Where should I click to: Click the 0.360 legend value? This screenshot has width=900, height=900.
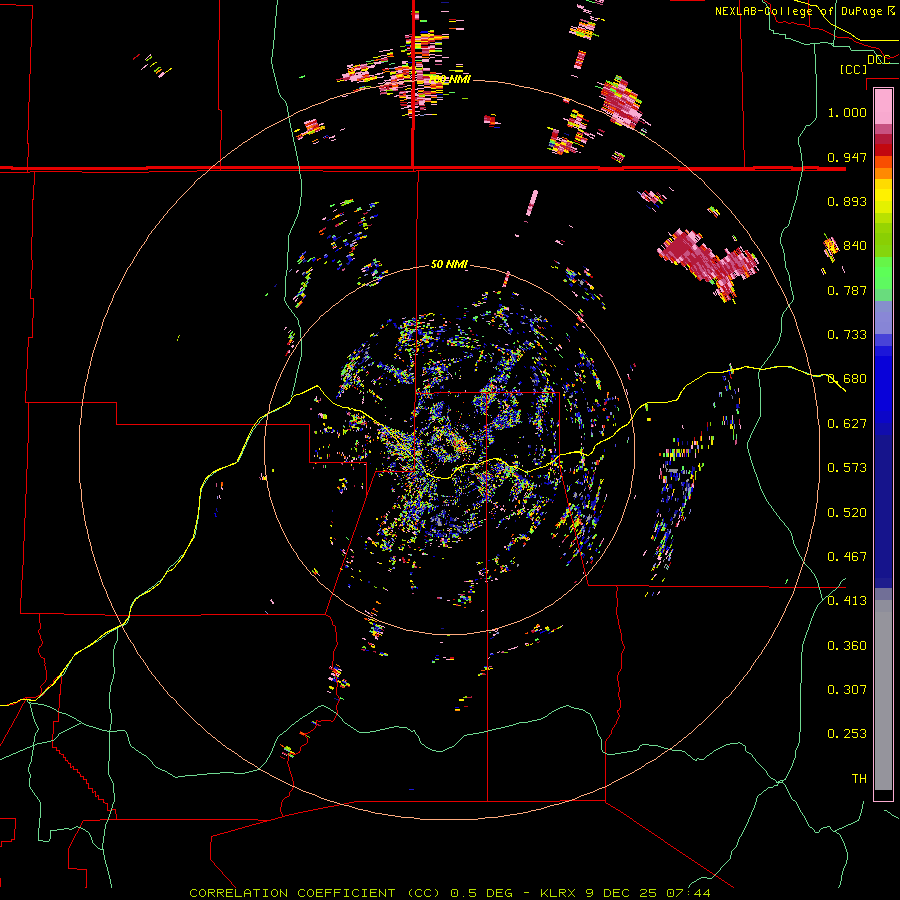[x=847, y=646]
